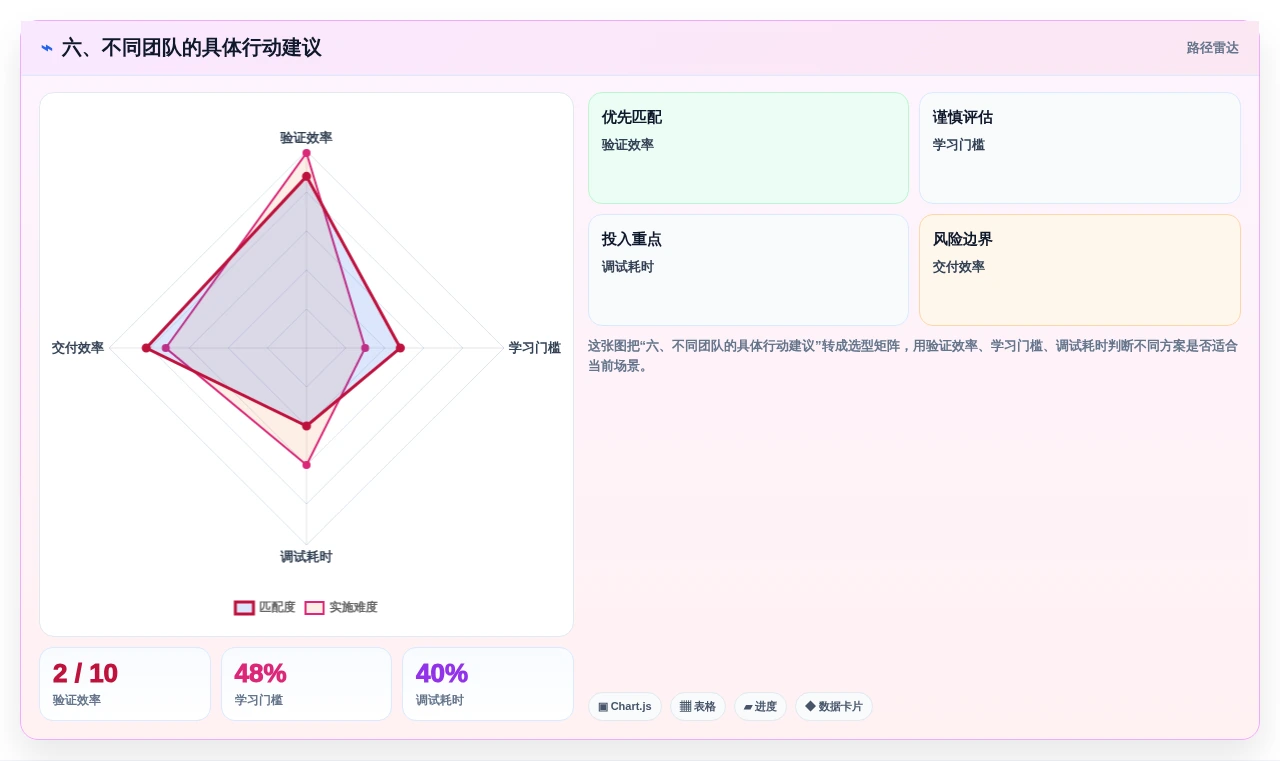Click the 调试耗时 radar axis label
Screen dimensions: 1280x761
pos(306,557)
